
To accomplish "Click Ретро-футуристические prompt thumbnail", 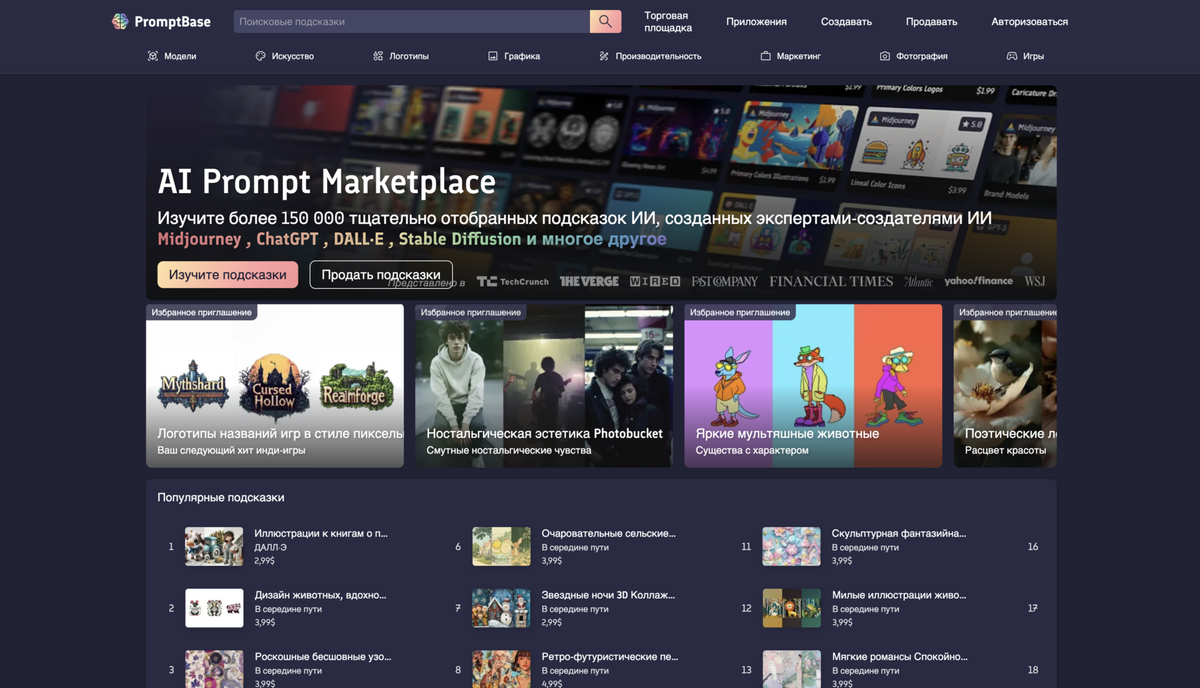I will (501, 669).
